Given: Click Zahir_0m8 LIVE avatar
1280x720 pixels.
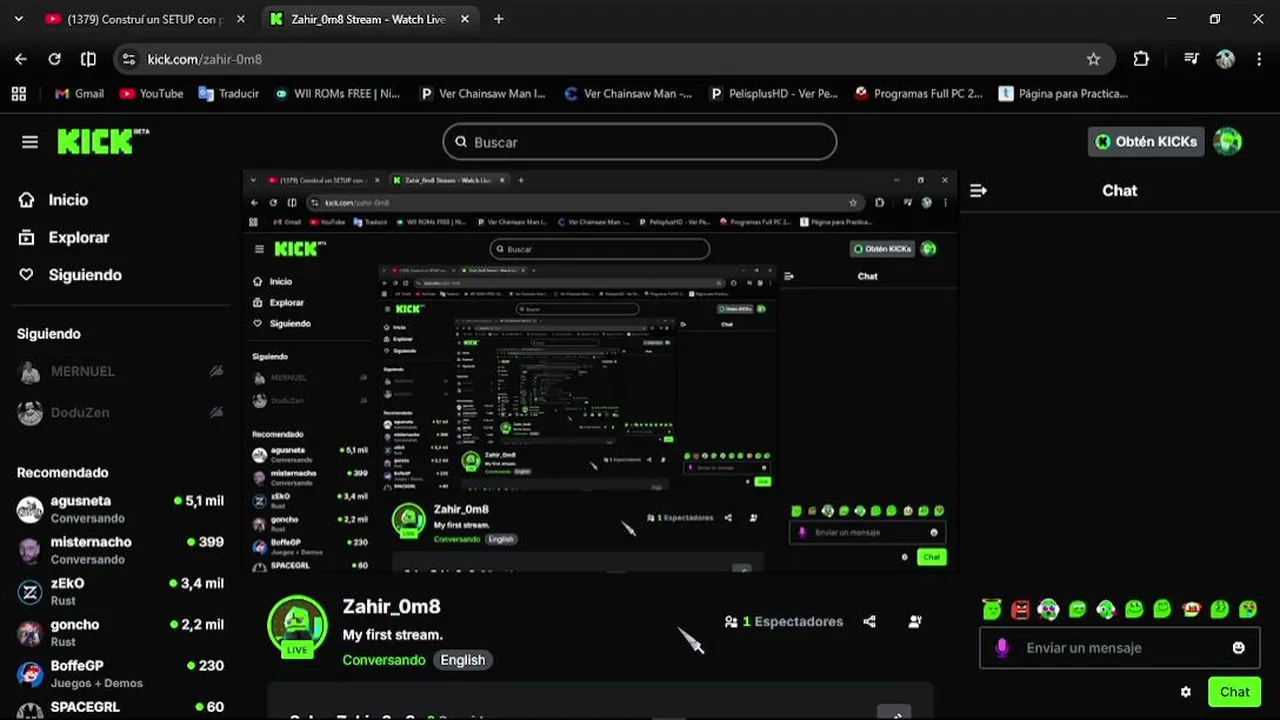Looking at the screenshot, I should [297, 626].
